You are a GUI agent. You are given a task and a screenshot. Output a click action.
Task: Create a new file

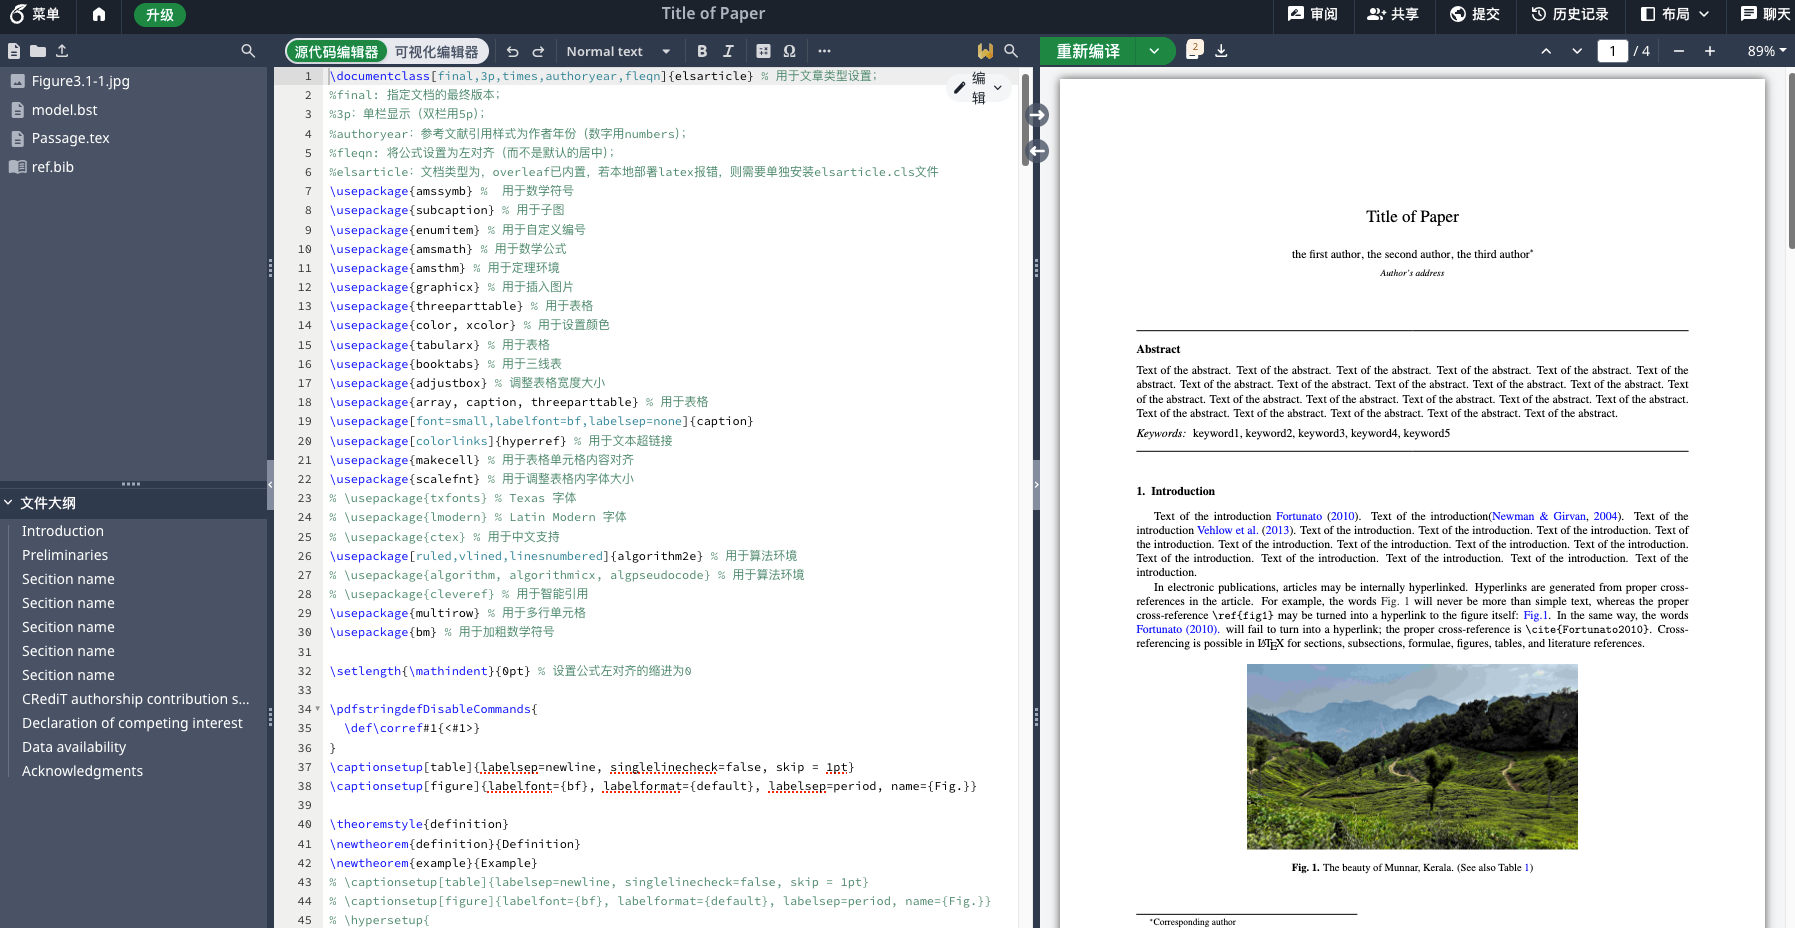(14, 51)
